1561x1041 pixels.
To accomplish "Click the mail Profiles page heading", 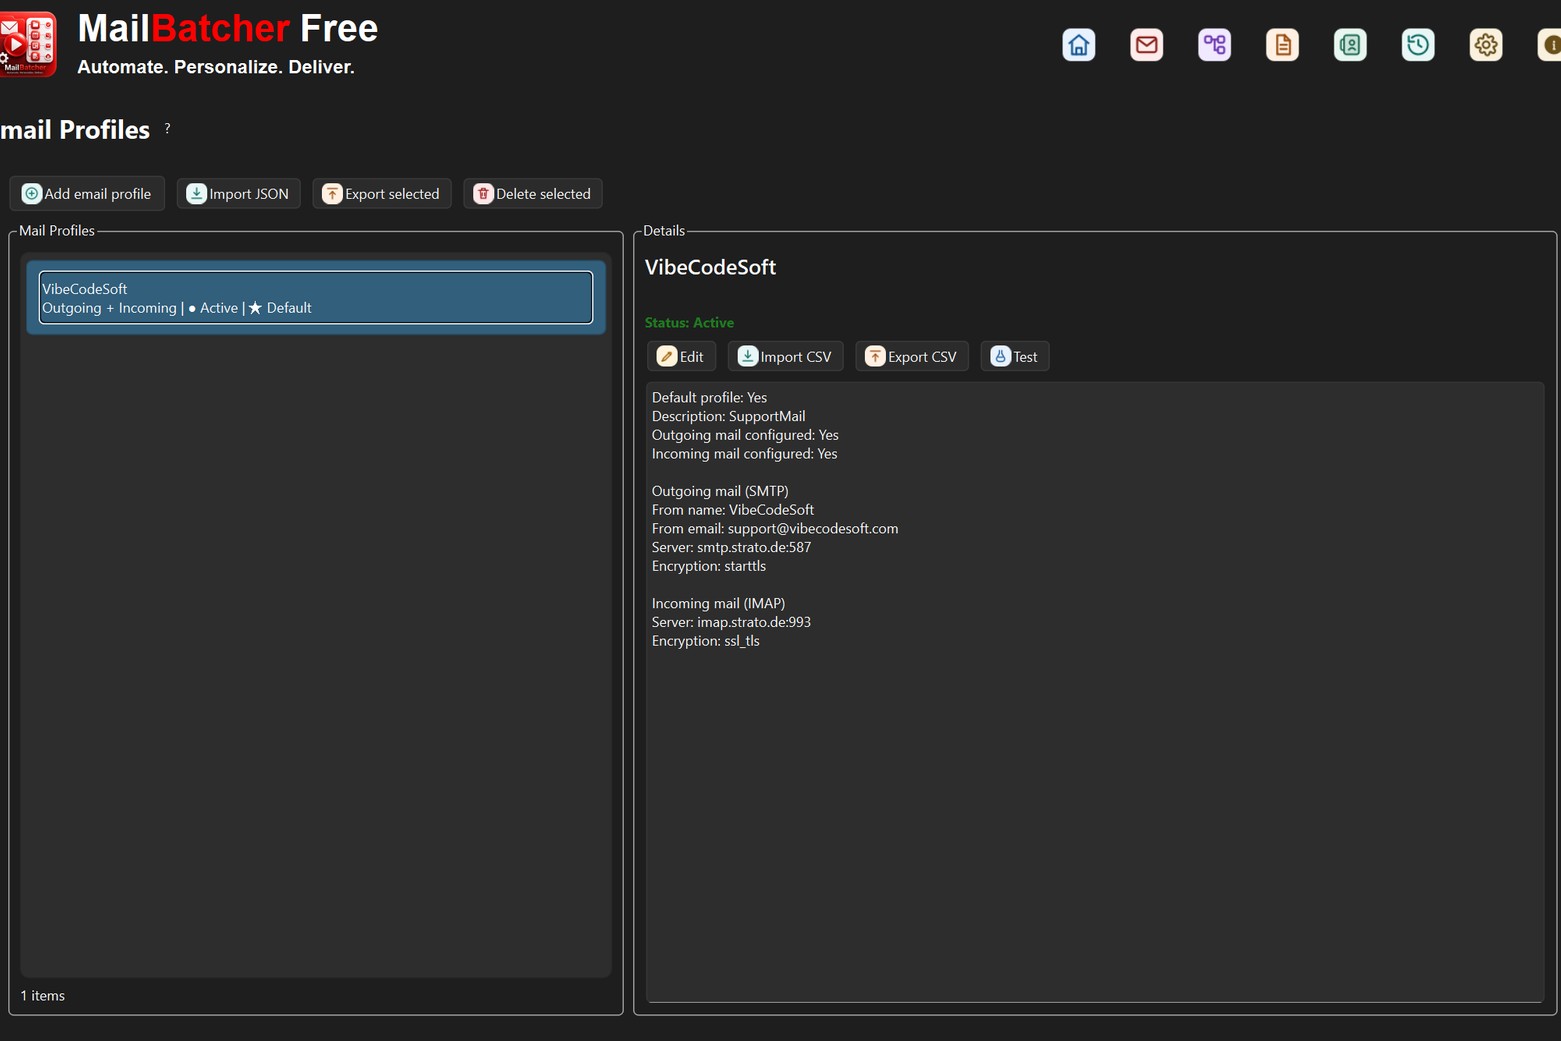I will (x=75, y=130).
